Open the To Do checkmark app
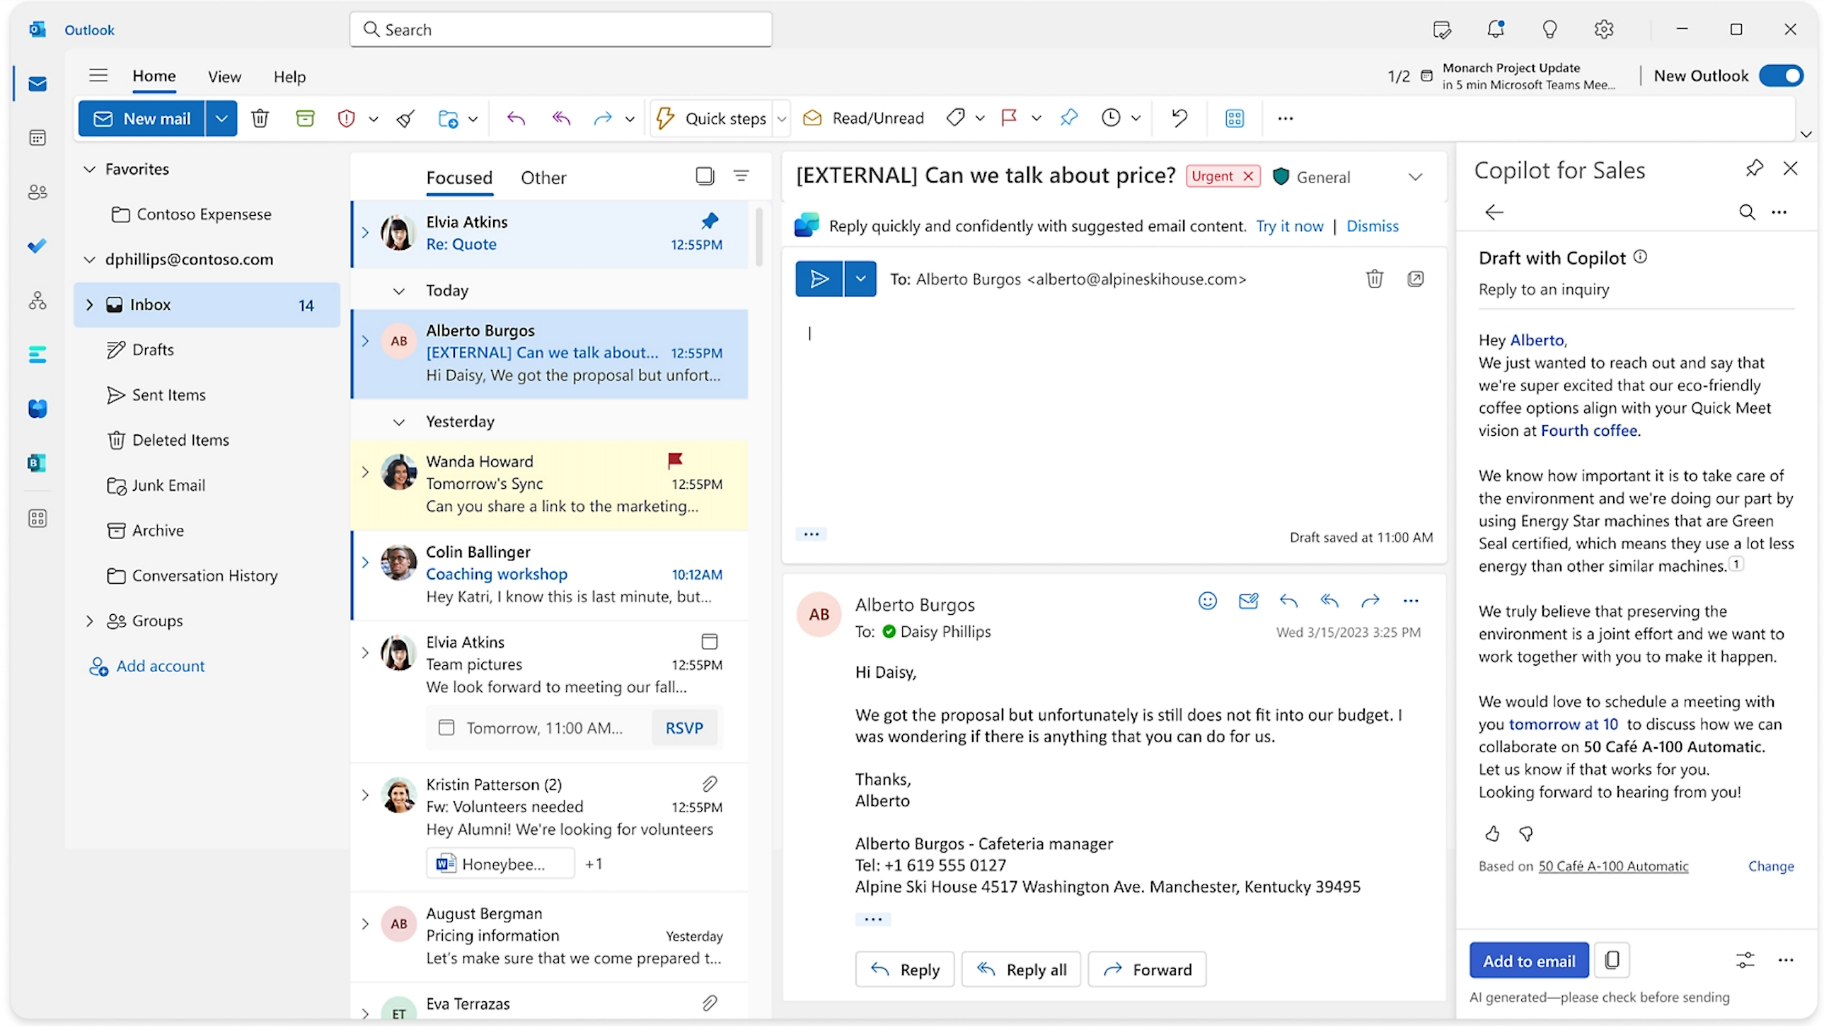This screenshot has height=1026, width=1824. click(38, 246)
